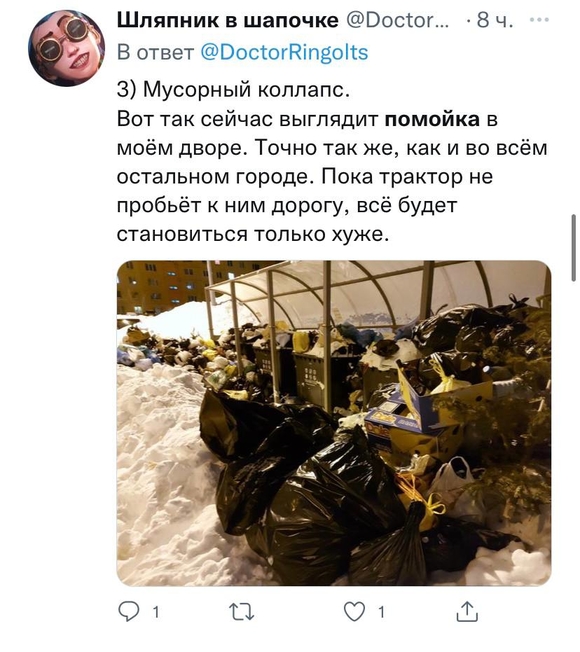Open the share upload icon
Image resolution: width=580 pixels, height=652 pixels.
467,611
